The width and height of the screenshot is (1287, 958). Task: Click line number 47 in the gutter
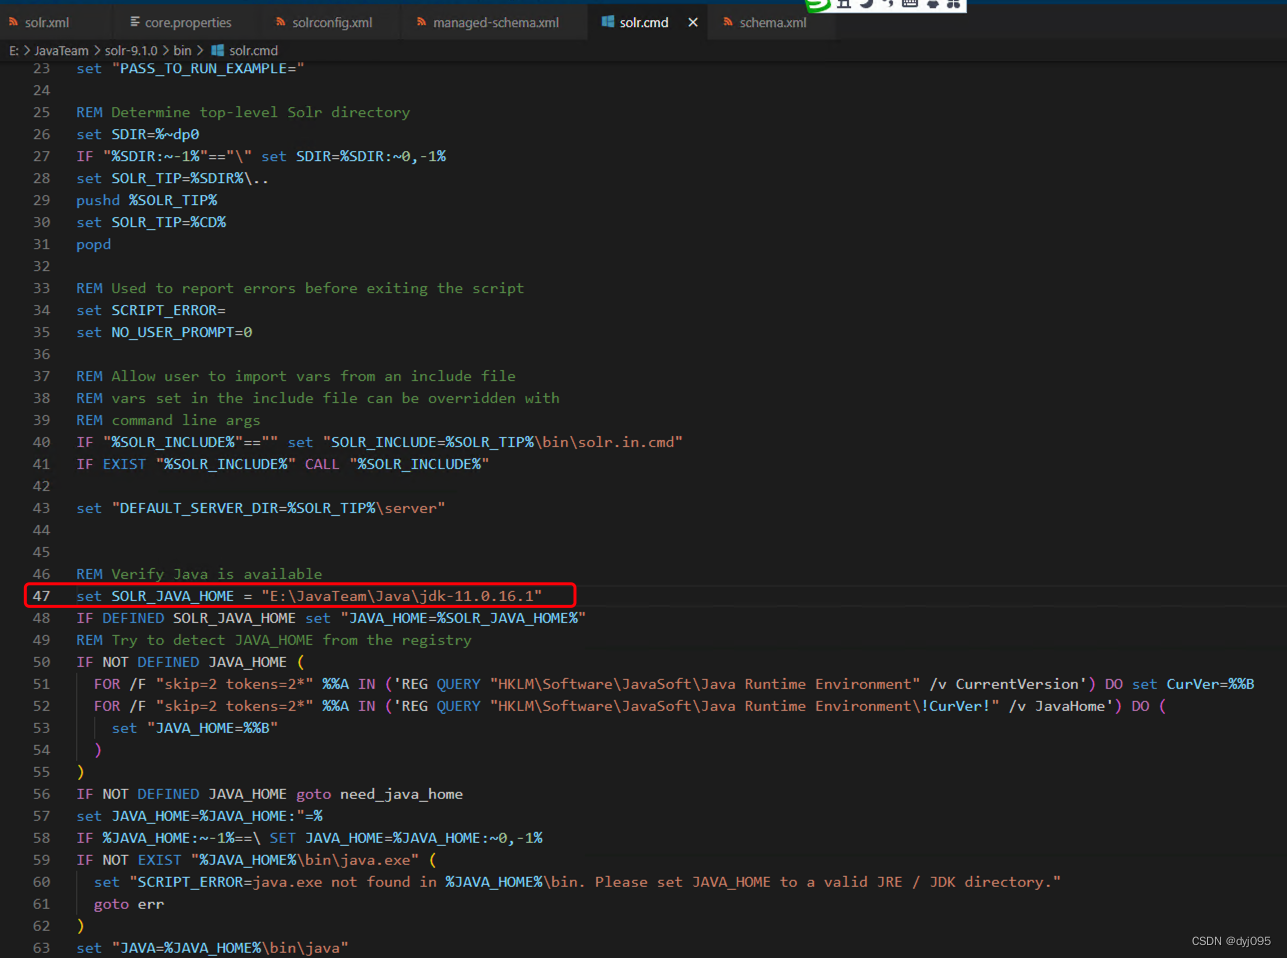pyautogui.click(x=41, y=596)
